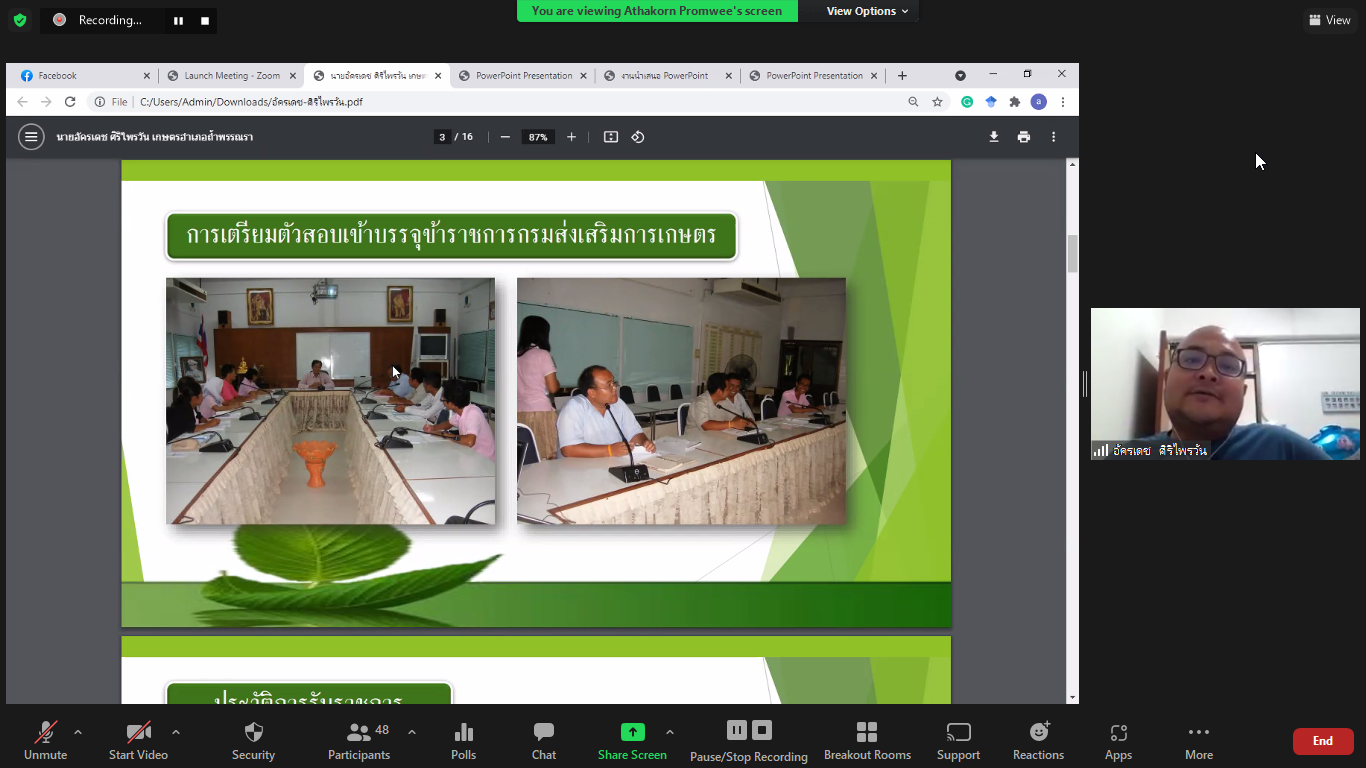
Task: Expand audio options arrow beside Unmute
Action: point(78,732)
